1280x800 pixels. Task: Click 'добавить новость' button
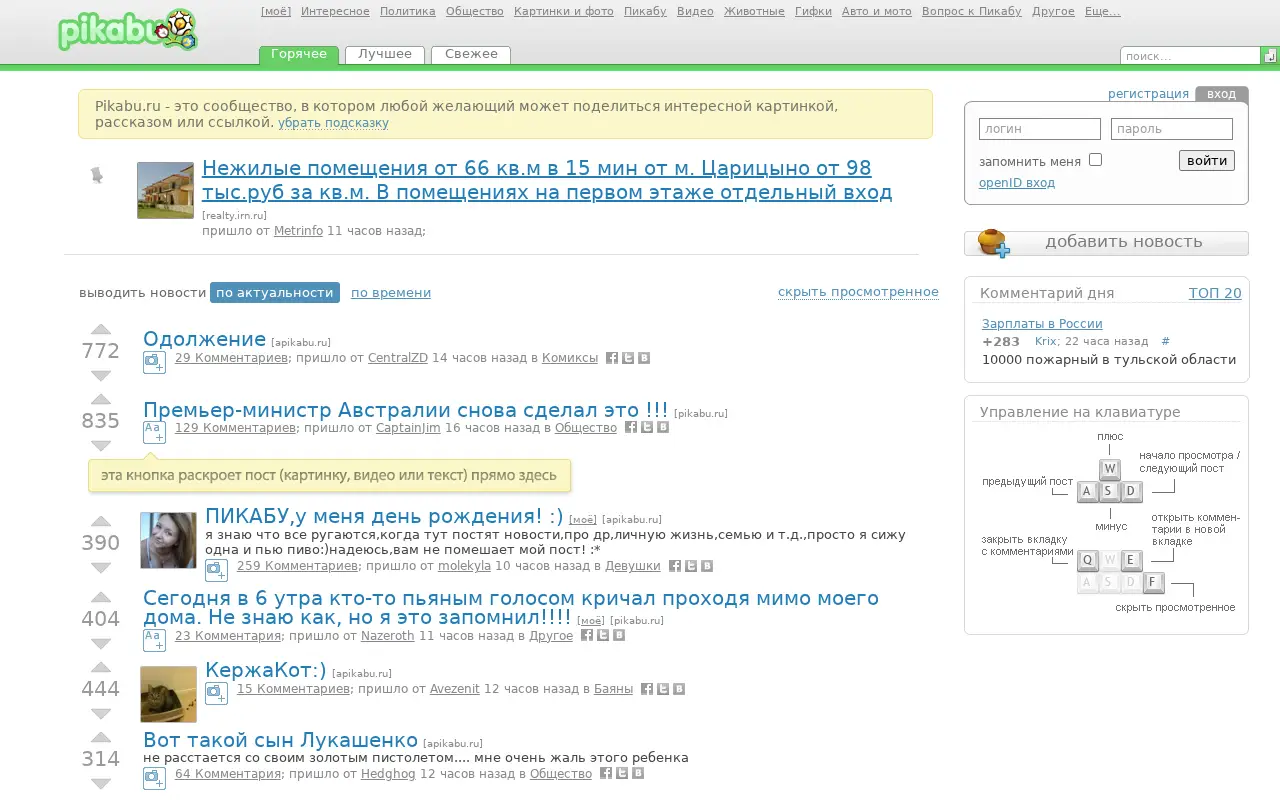click(x=1106, y=242)
